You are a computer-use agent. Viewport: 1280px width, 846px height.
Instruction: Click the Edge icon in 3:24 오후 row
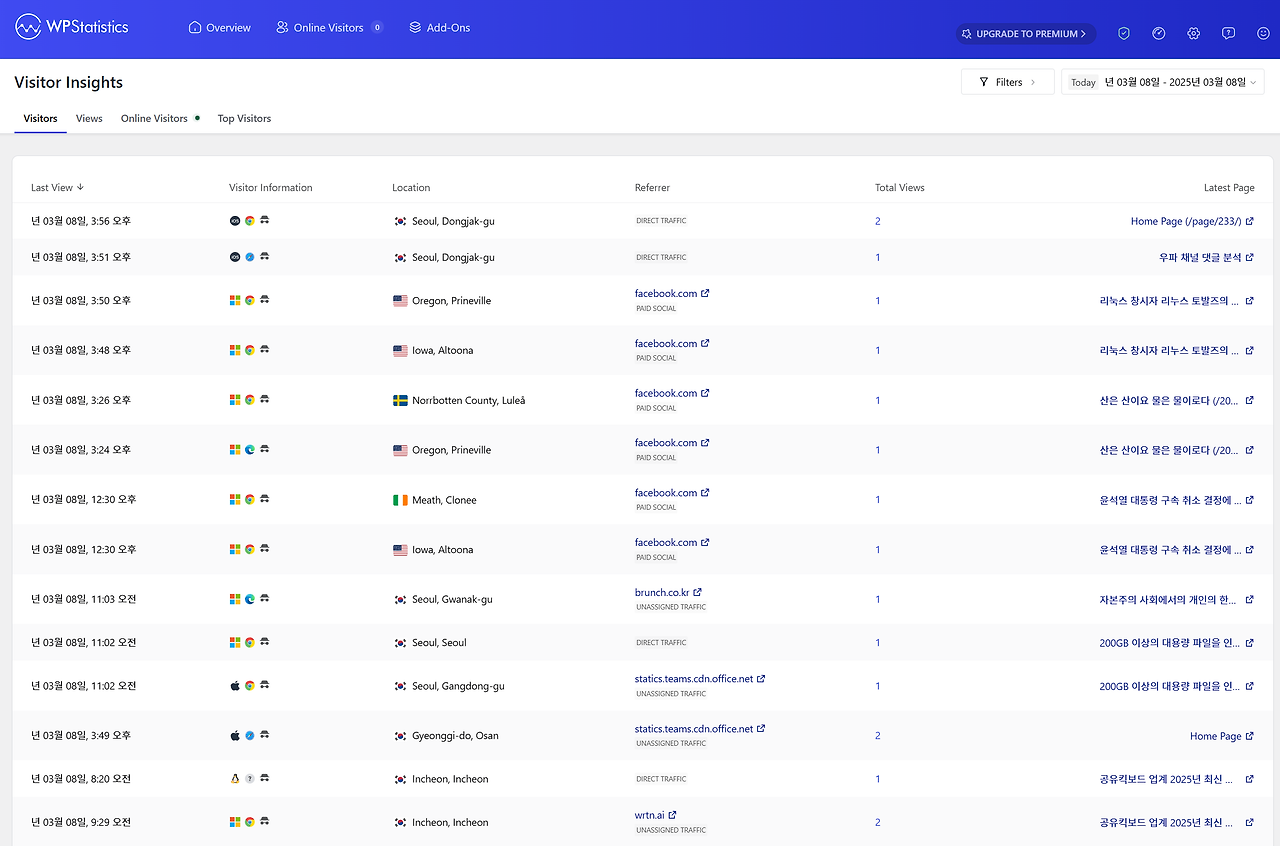250,450
